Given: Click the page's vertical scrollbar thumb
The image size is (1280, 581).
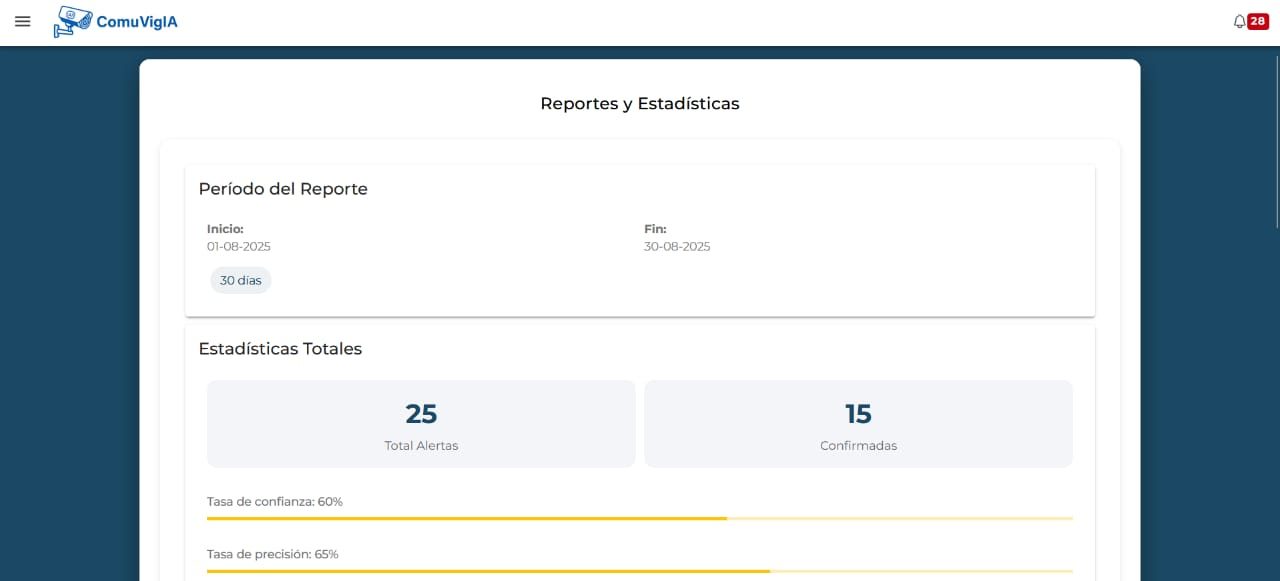Looking at the screenshot, I should point(1276,140).
